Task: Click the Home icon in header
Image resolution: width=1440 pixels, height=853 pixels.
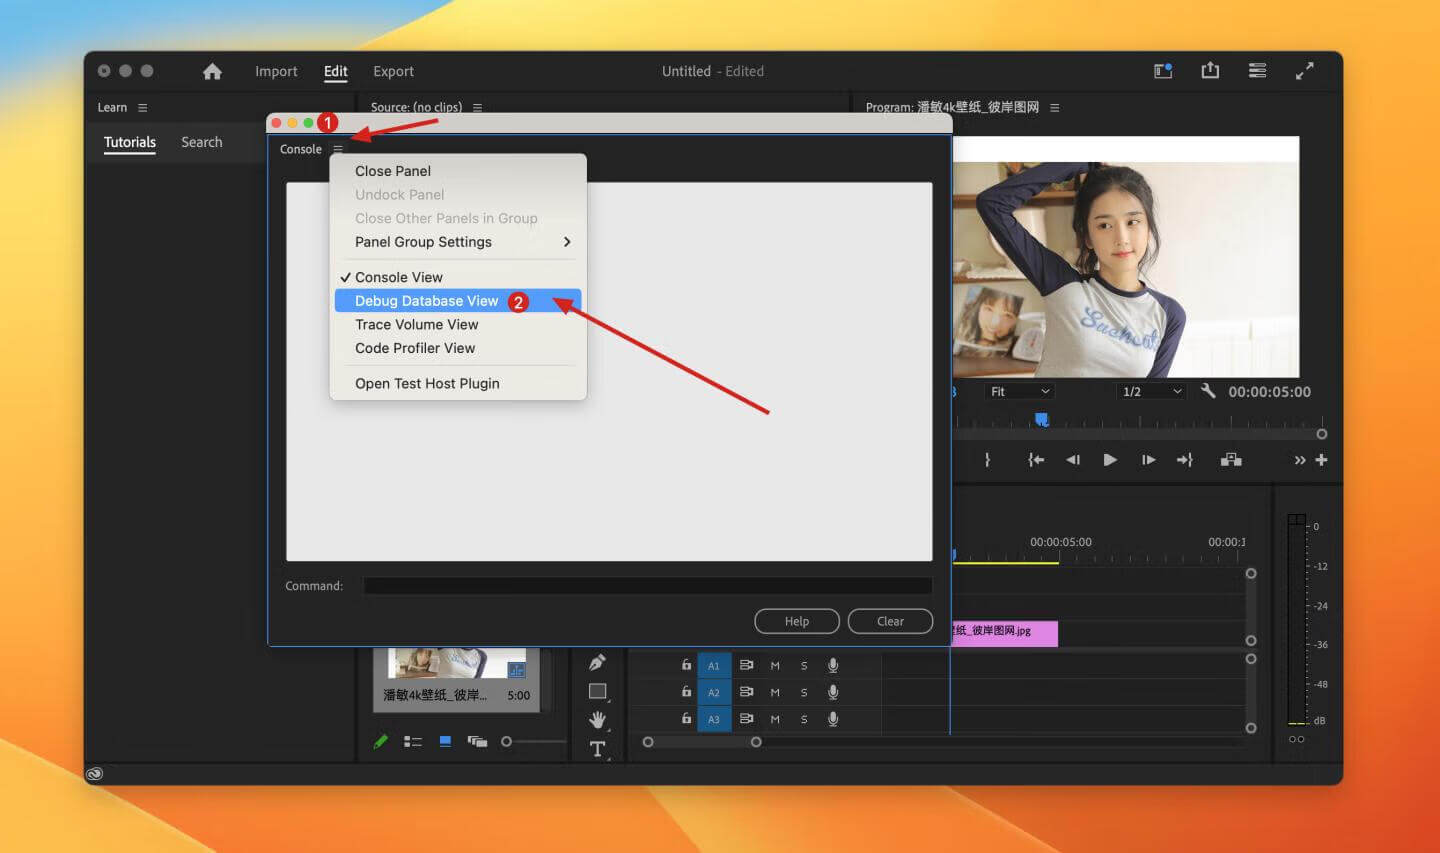Action: [x=212, y=71]
